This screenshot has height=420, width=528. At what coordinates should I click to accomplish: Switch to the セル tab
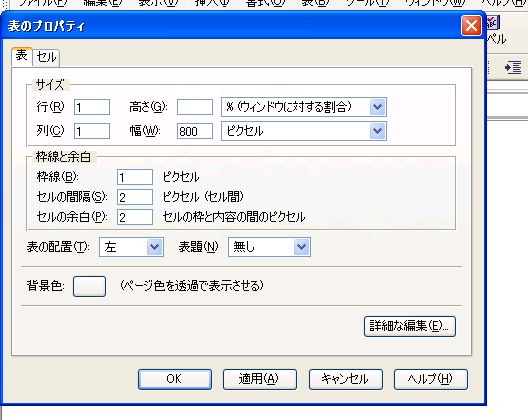[46, 57]
